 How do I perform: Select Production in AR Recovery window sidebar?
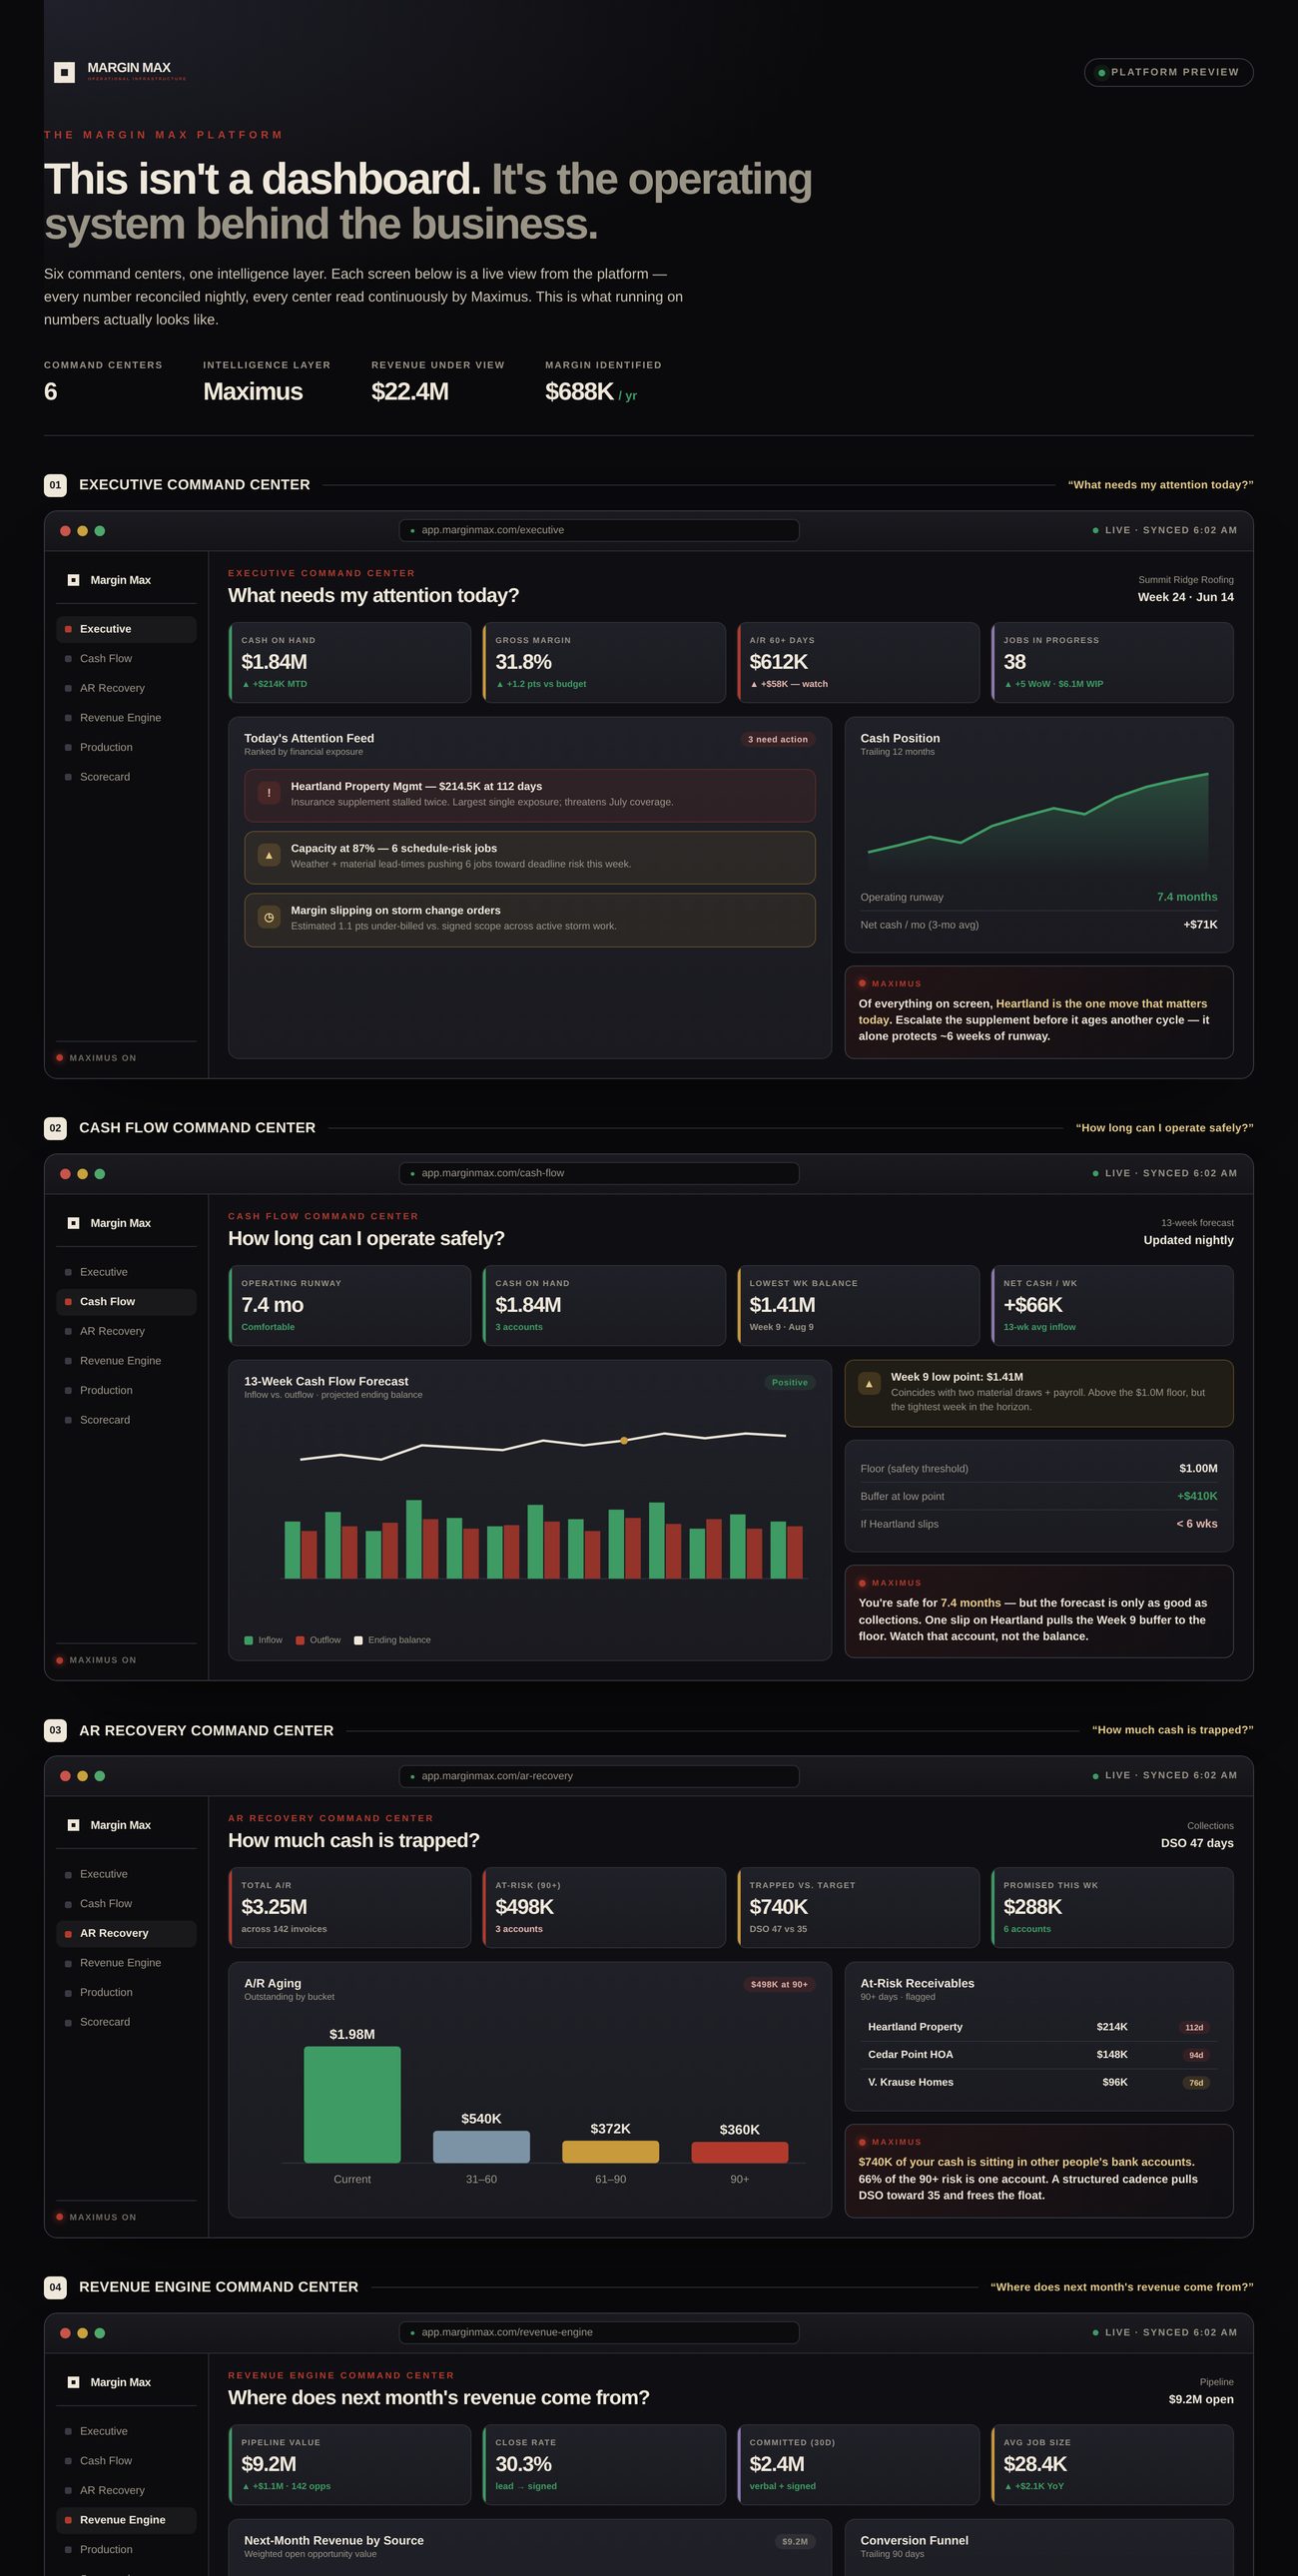[x=126, y=1992]
